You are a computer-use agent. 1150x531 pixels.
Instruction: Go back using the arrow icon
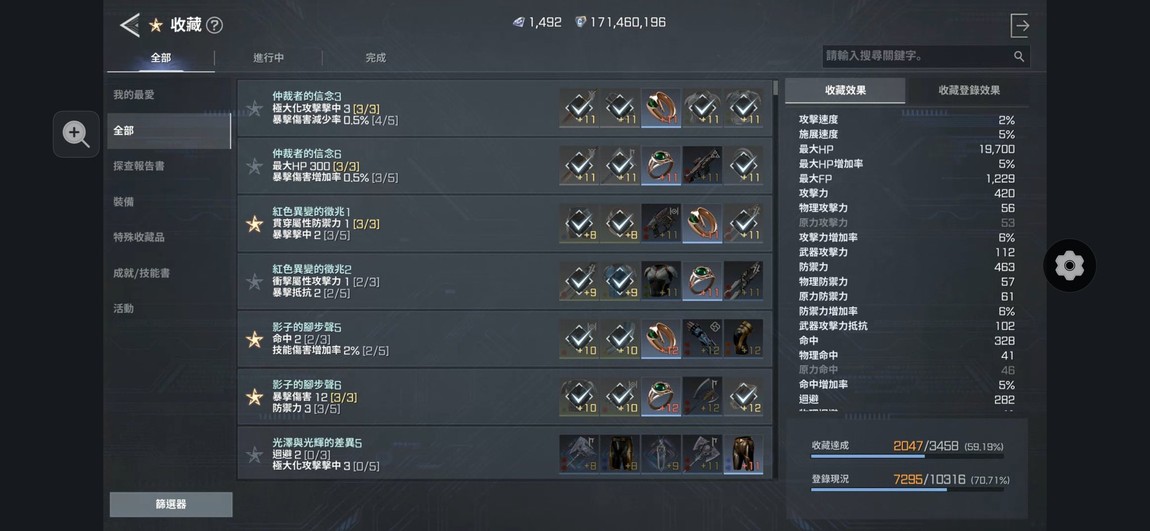(x=130, y=25)
